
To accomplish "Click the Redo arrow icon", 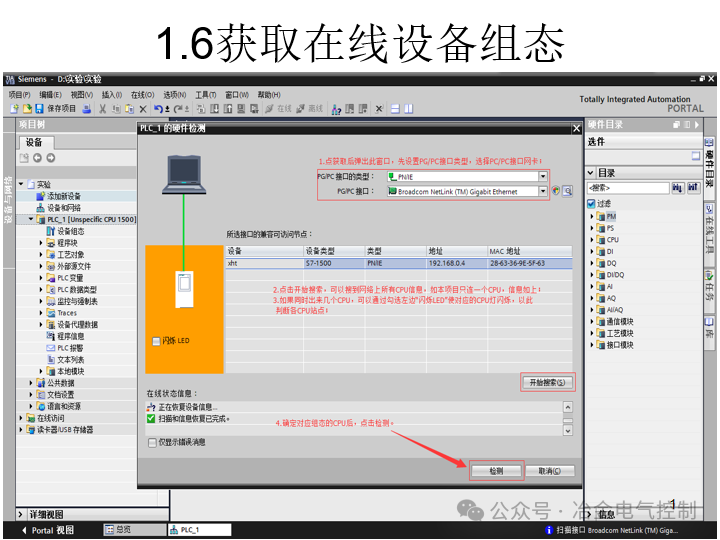I will (x=178, y=109).
